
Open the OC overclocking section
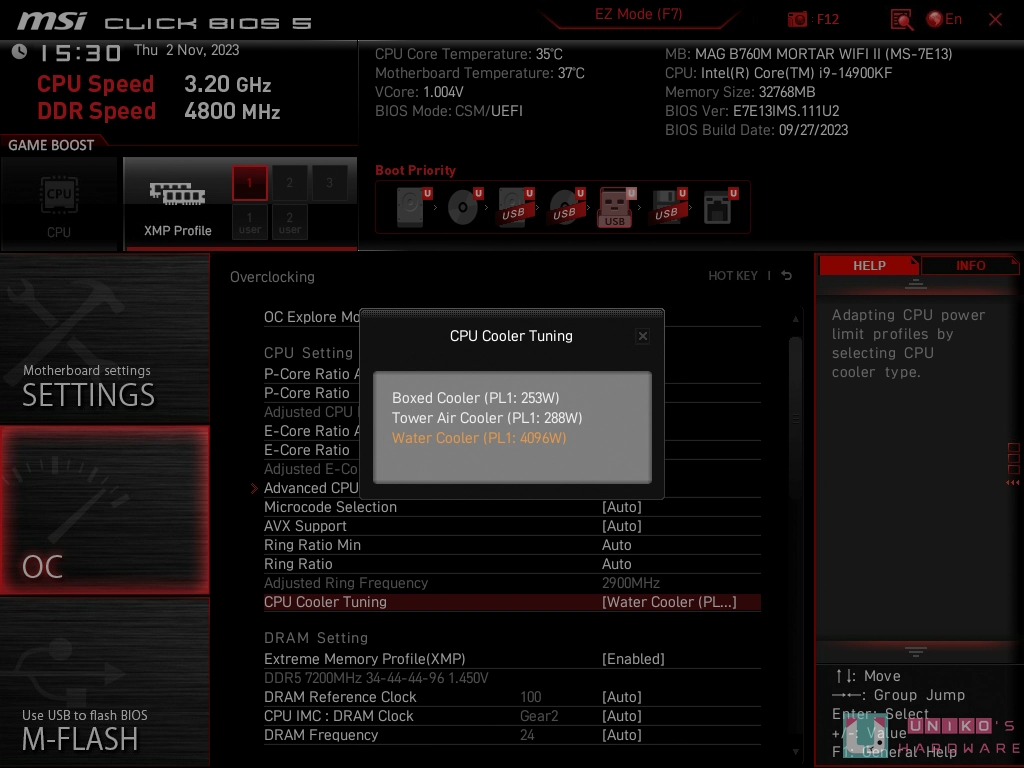click(x=104, y=510)
